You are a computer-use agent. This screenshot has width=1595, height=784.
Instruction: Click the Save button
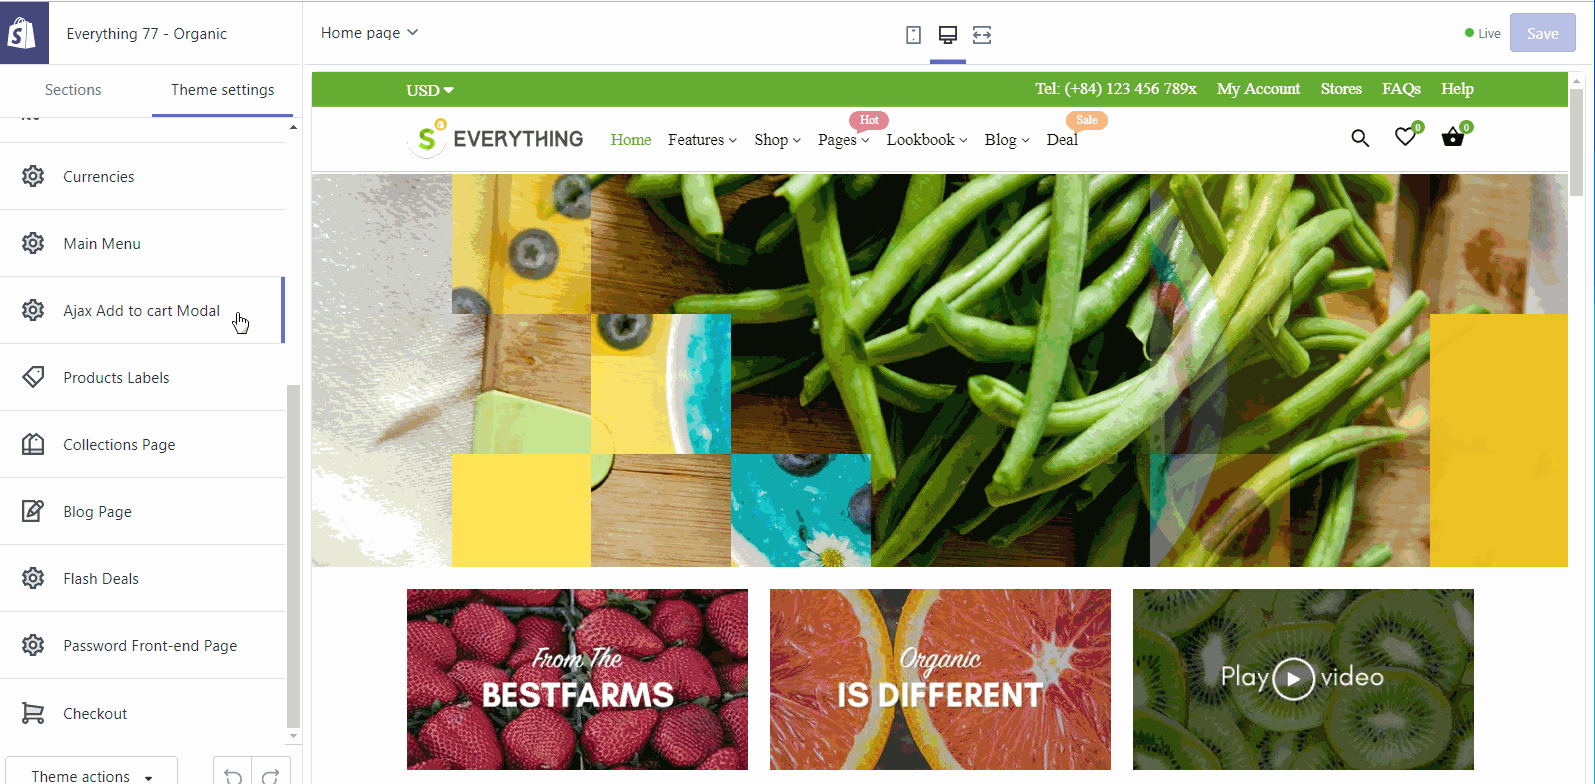(1542, 33)
